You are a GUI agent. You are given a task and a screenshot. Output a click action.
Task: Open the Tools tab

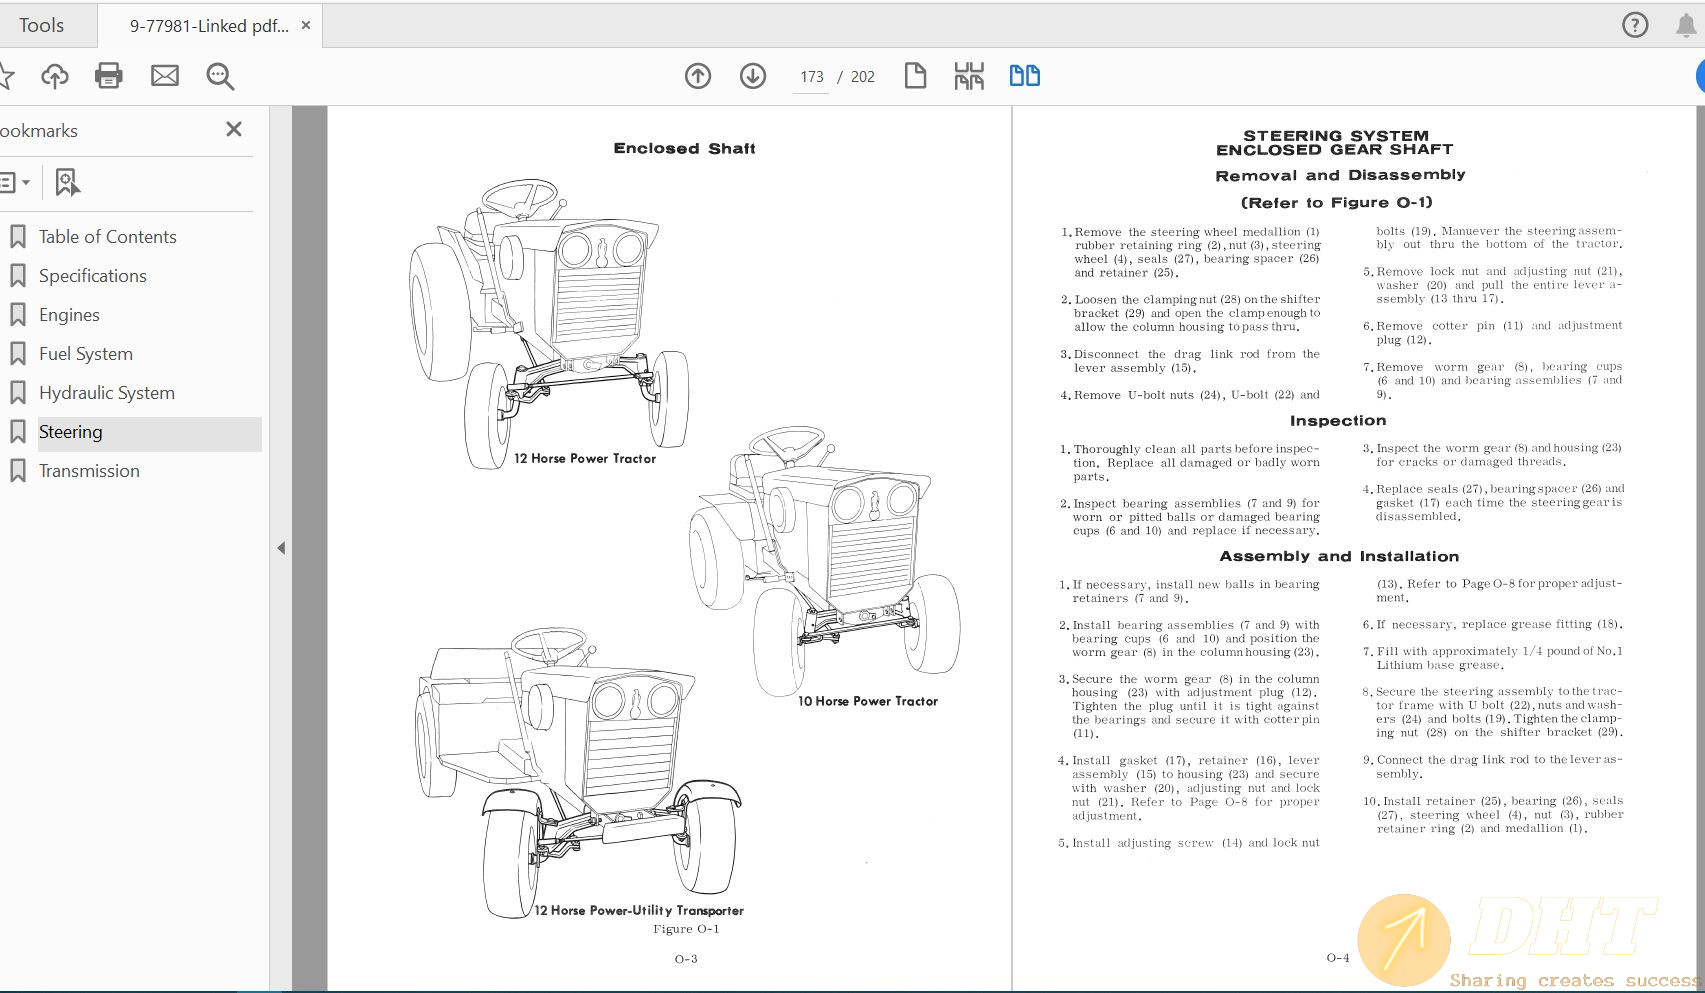(41, 25)
